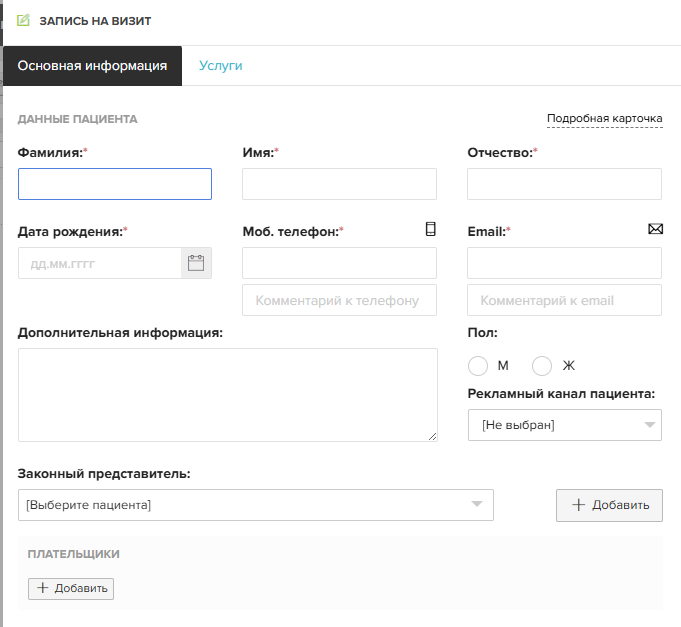Focus the Фамилия input field

coord(115,184)
